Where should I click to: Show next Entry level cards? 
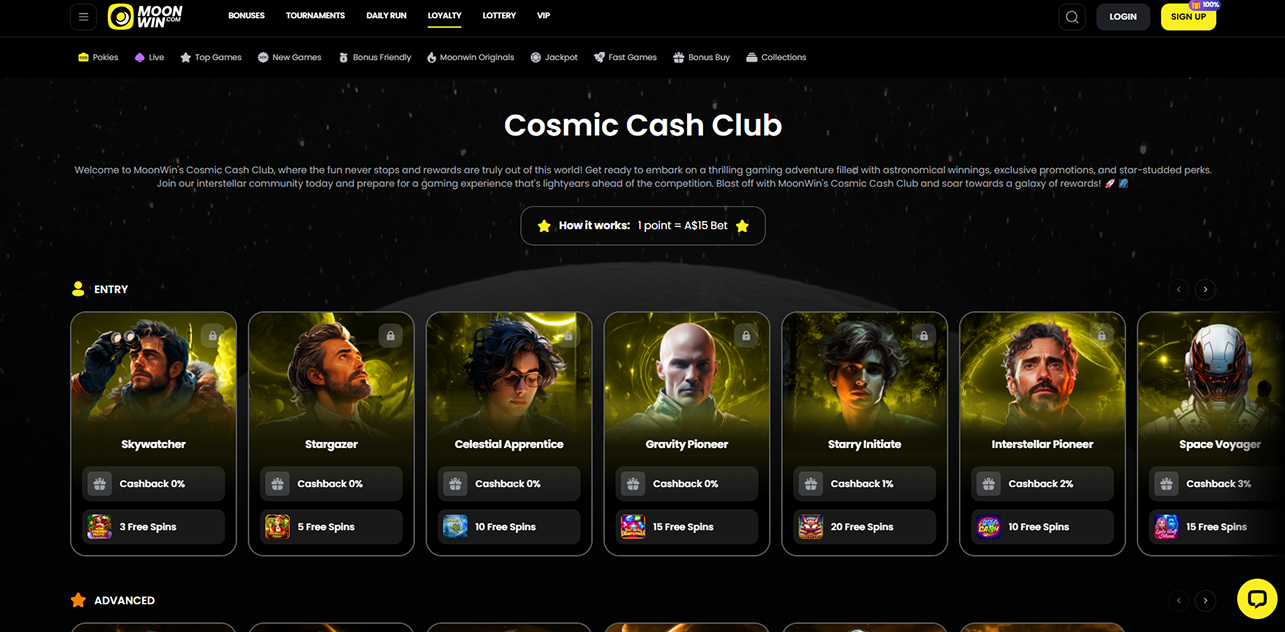click(x=1205, y=289)
